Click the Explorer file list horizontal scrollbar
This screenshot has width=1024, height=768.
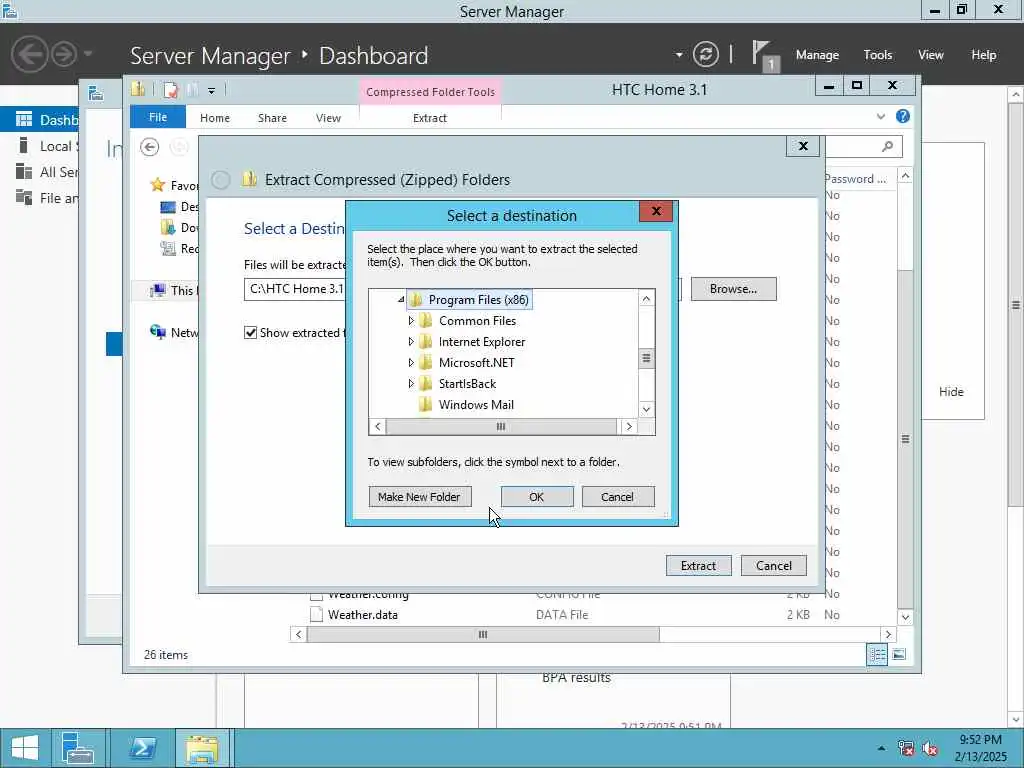[483, 634]
